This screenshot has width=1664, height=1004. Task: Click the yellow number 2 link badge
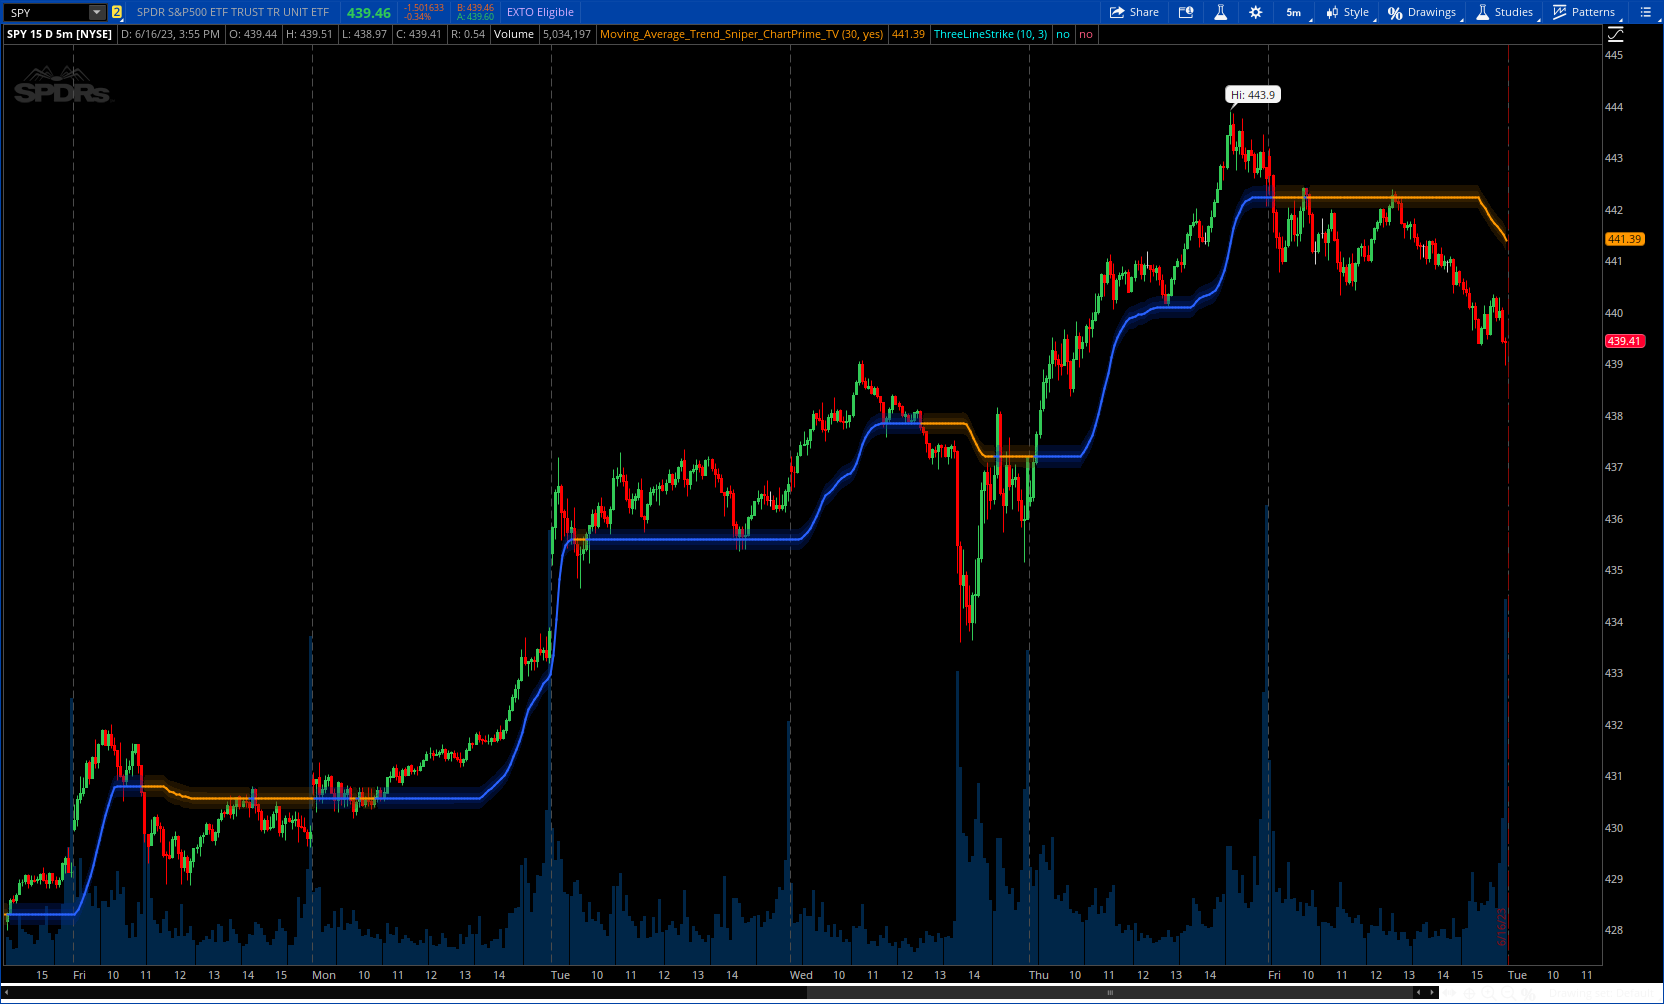click(117, 12)
